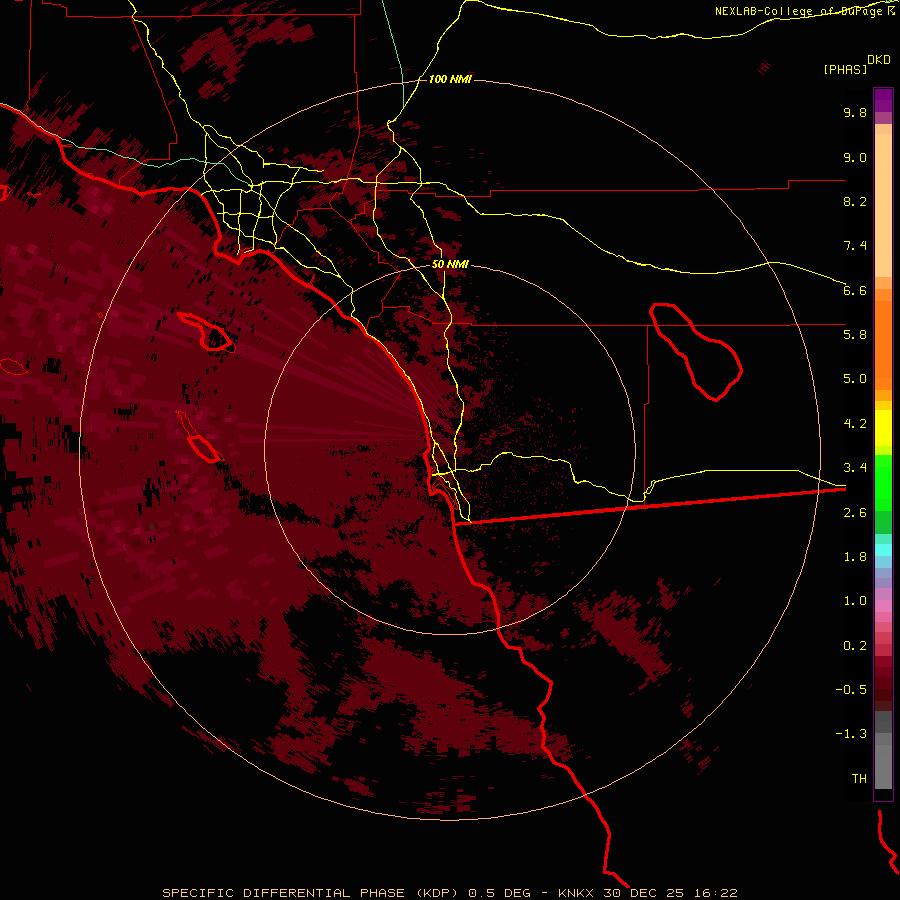Click the 2.6 value on the color scale
The width and height of the screenshot is (900, 900).
pyautogui.click(x=855, y=513)
